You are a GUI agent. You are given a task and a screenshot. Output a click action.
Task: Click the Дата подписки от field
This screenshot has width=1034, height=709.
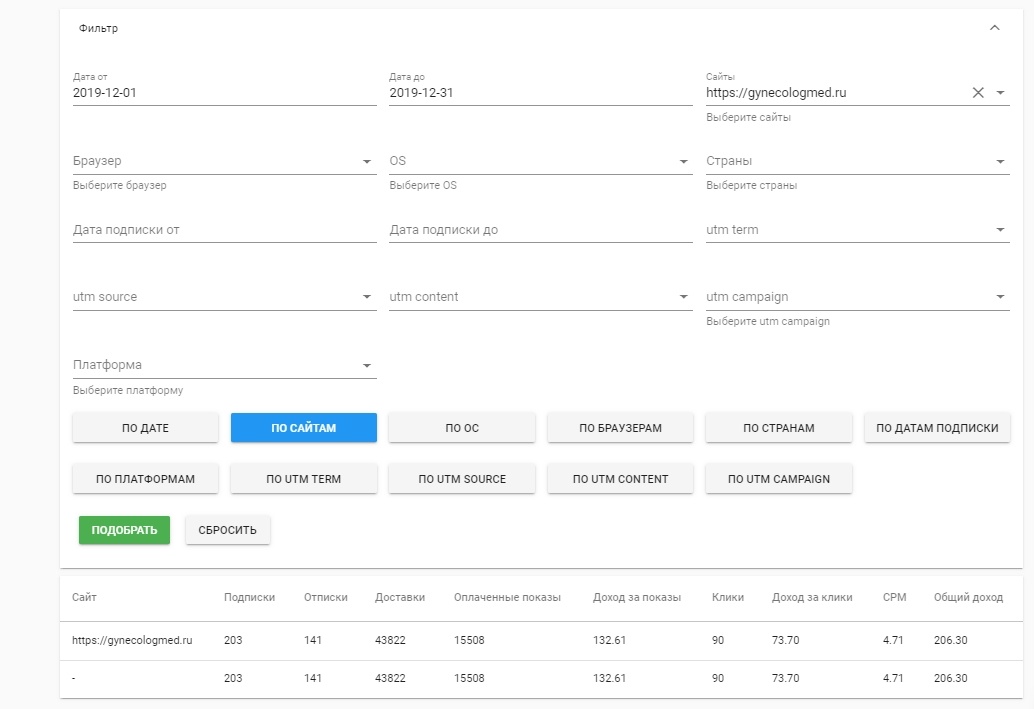[x=224, y=230]
